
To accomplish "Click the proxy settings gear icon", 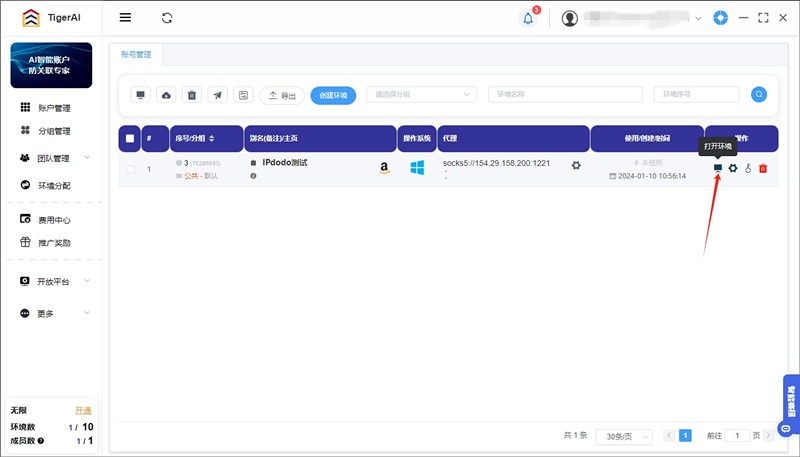I will pyautogui.click(x=576, y=165).
